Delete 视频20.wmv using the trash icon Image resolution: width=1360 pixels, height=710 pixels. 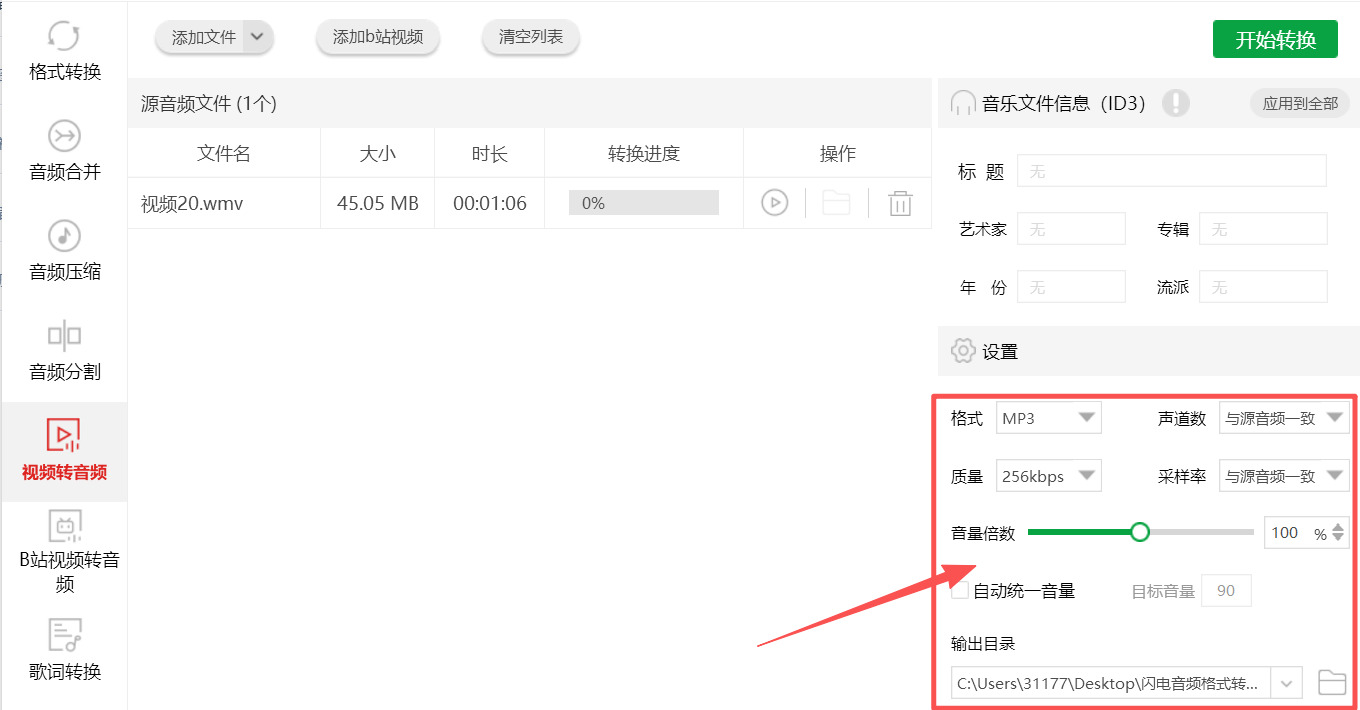900,202
